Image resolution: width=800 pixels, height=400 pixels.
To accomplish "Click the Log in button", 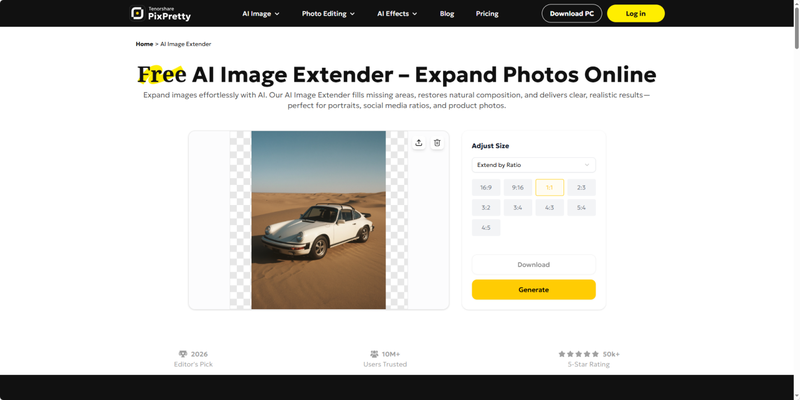I will point(636,14).
